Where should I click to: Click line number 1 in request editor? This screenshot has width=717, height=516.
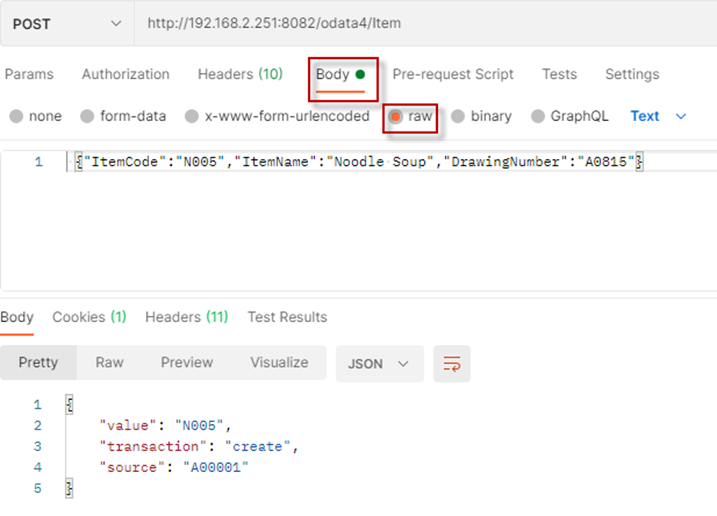[x=38, y=162]
